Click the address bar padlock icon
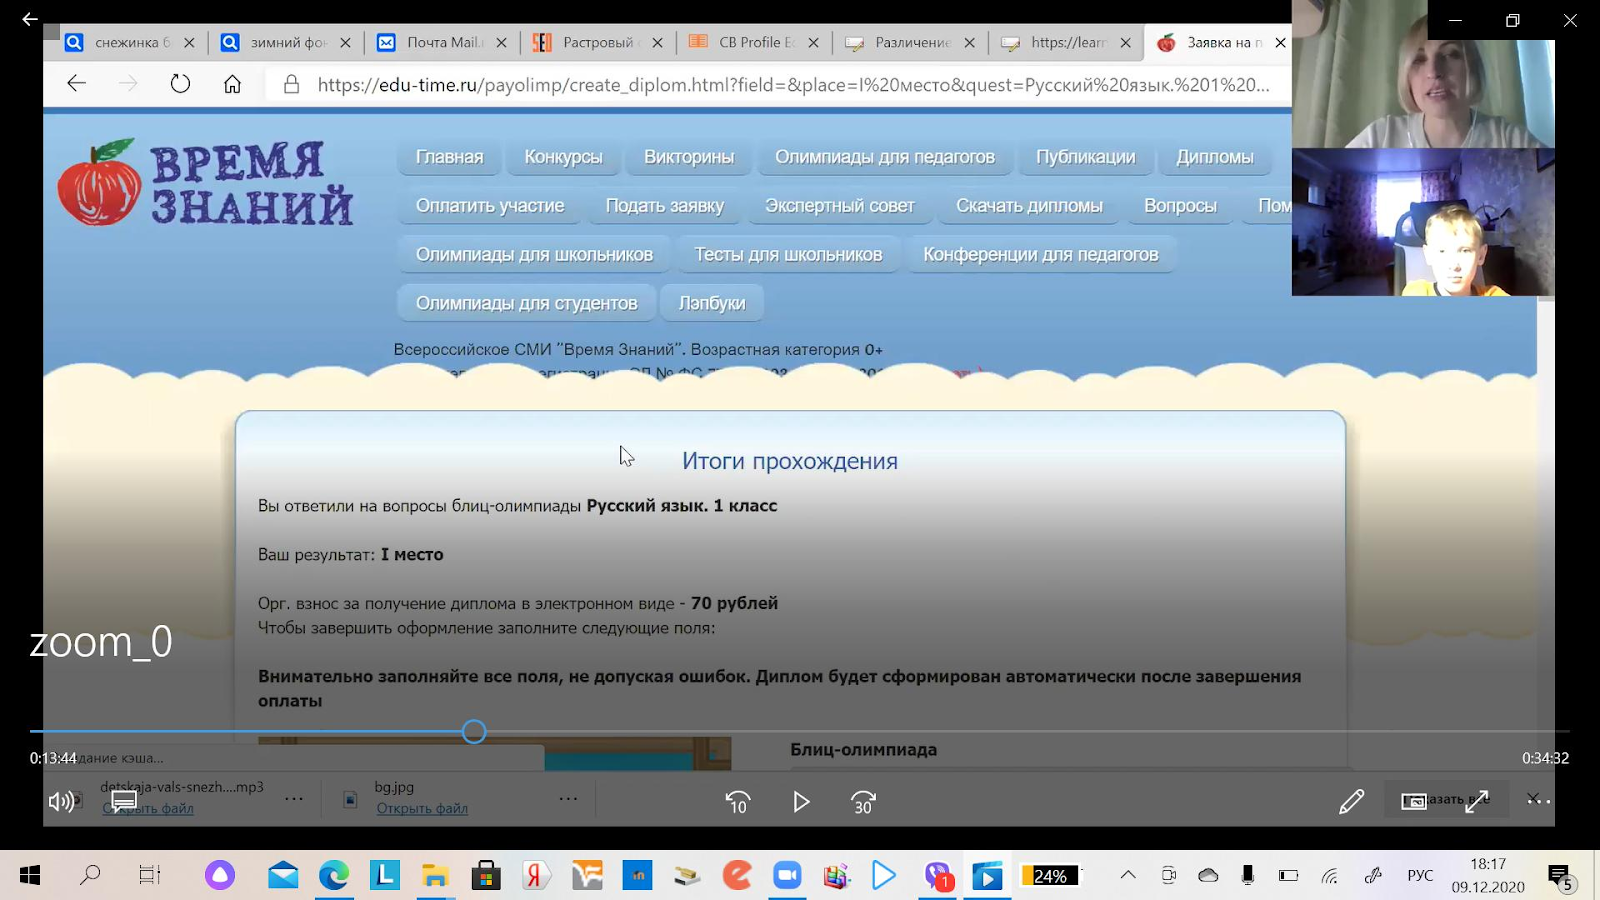Viewport: 1600px width, 900px height. (x=291, y=84)
